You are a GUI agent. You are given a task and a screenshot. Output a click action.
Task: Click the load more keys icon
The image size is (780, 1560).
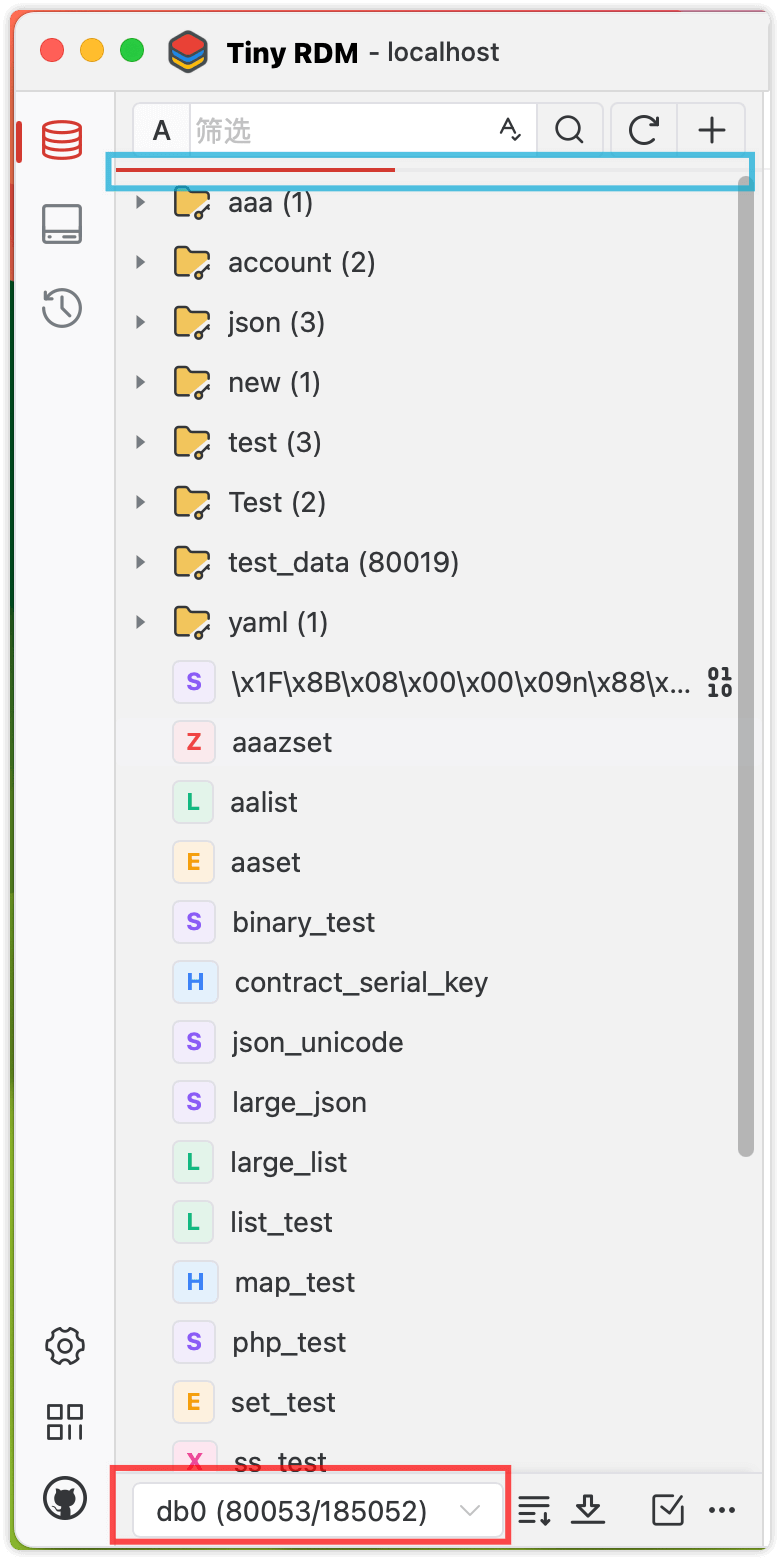(x=534, y=1510)
